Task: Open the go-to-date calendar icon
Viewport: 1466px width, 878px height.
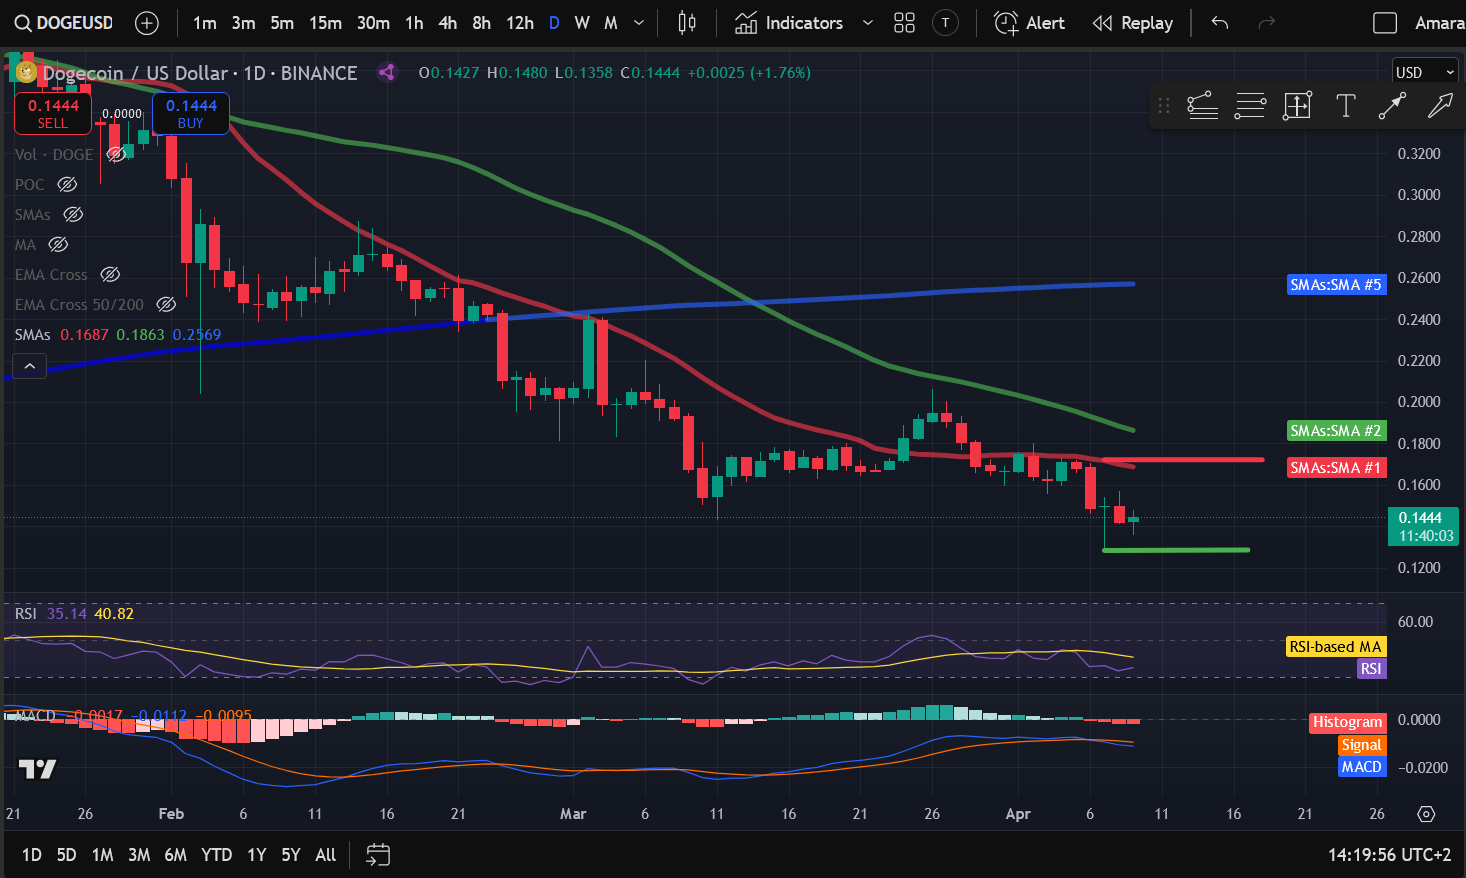Action: tap(378, 855)
